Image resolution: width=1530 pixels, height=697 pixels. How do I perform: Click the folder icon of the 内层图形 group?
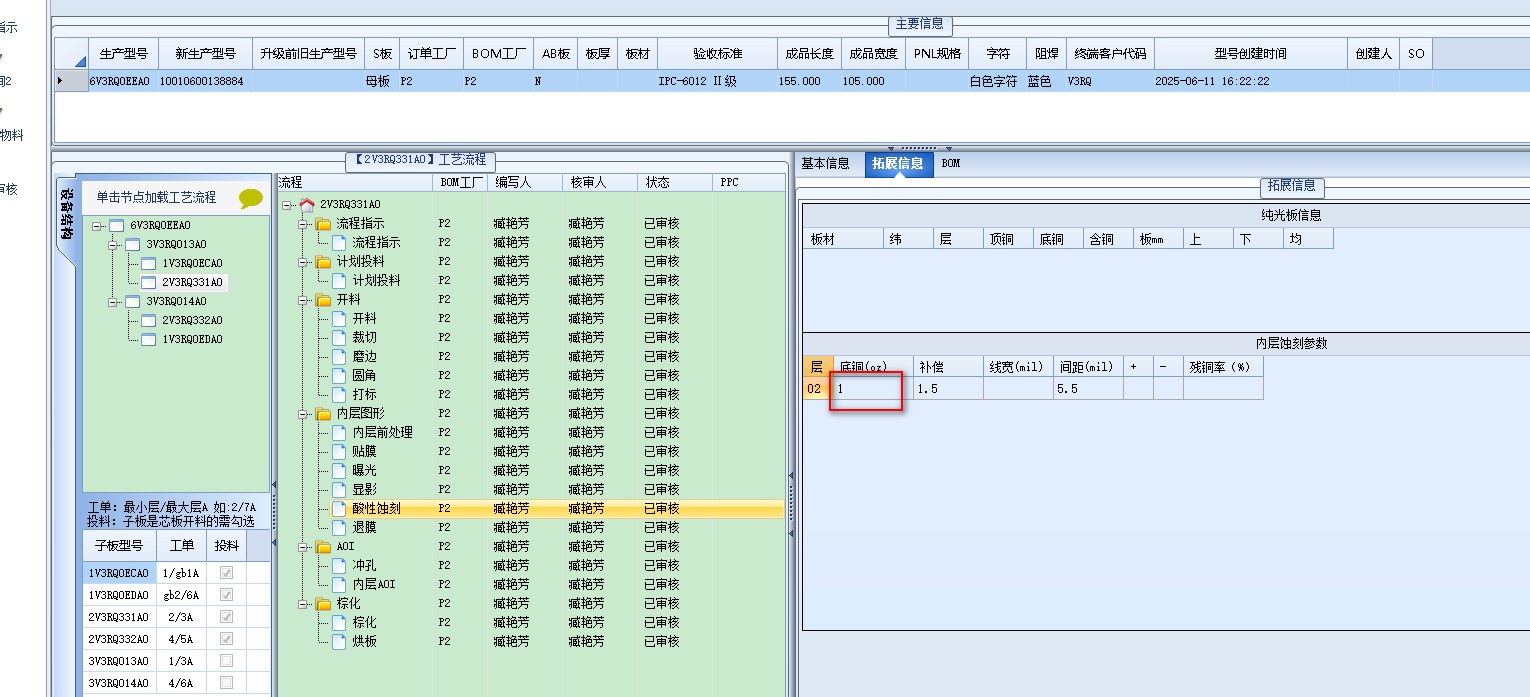[323, 413]
